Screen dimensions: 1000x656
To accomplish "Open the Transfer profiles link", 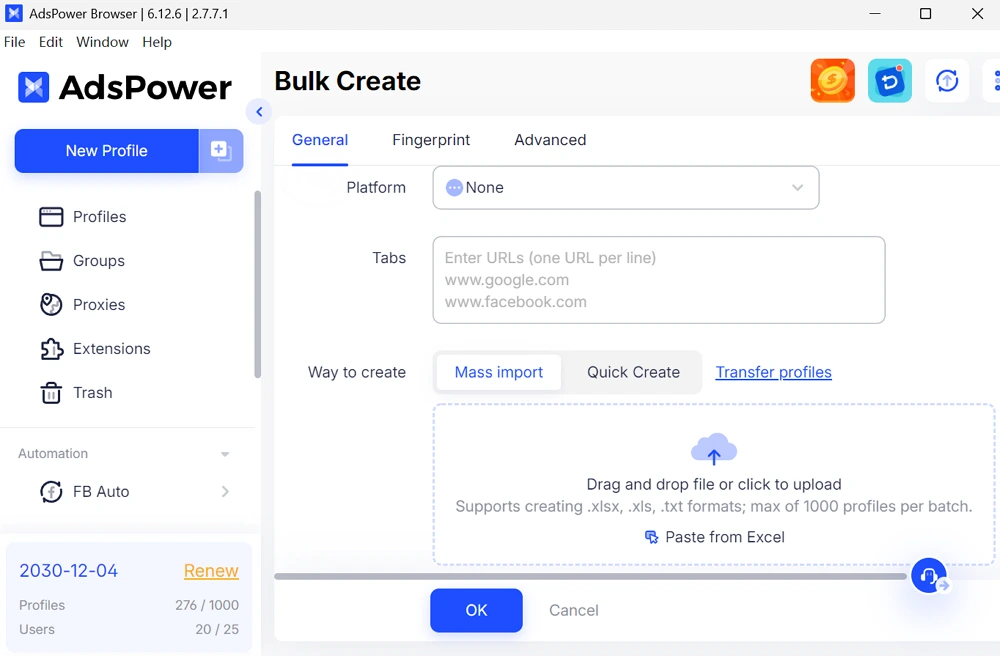I will point(774,372).
